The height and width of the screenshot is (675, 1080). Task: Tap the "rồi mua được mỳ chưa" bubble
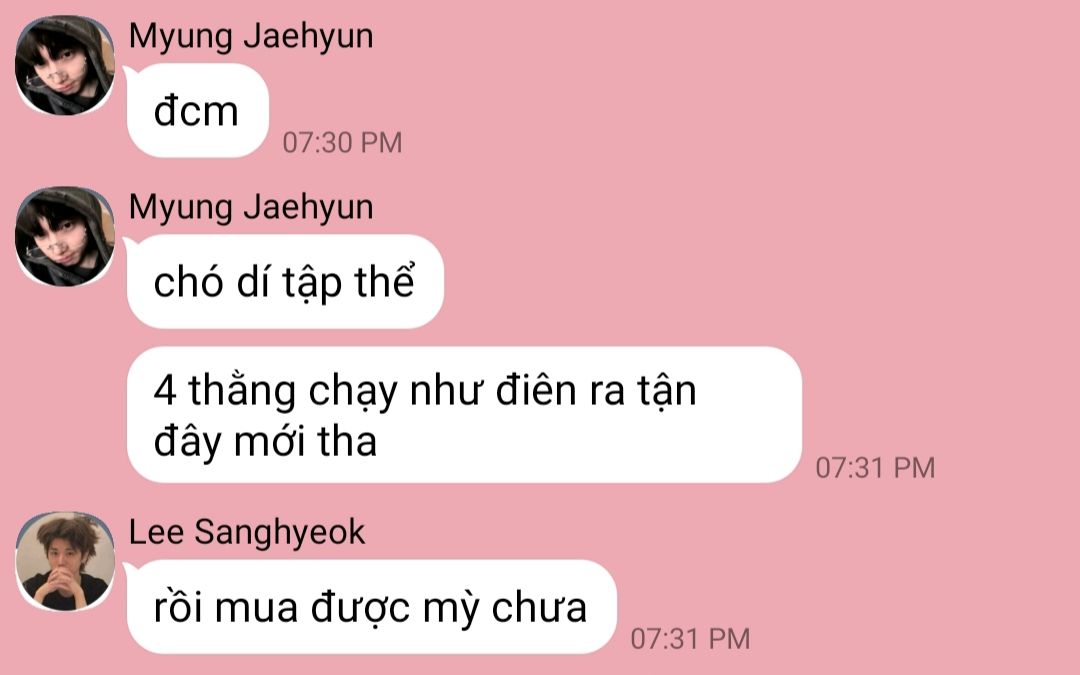tap(372, 607)
